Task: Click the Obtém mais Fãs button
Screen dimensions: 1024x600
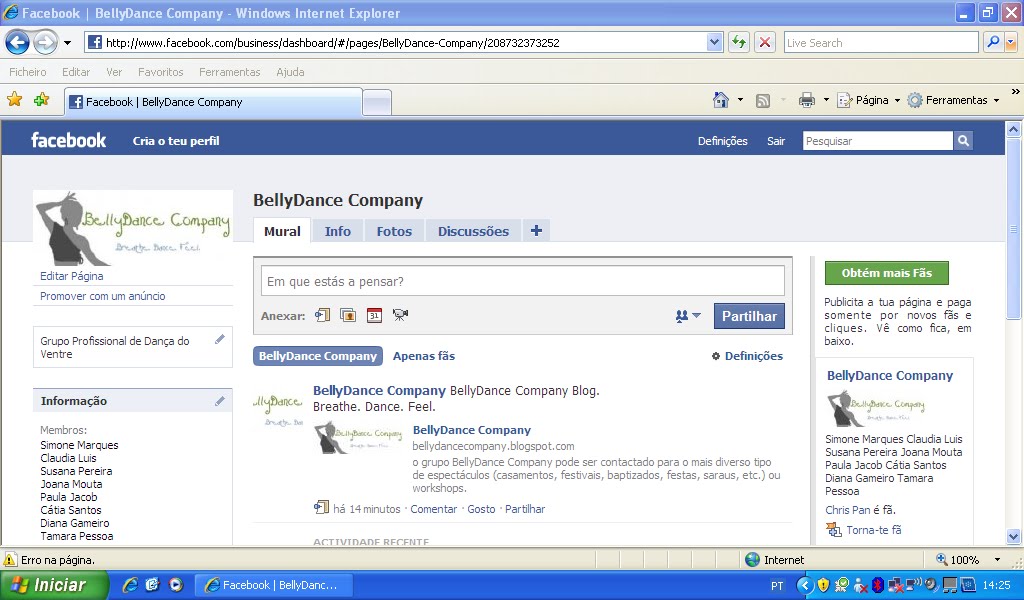Action: [887, 273]
